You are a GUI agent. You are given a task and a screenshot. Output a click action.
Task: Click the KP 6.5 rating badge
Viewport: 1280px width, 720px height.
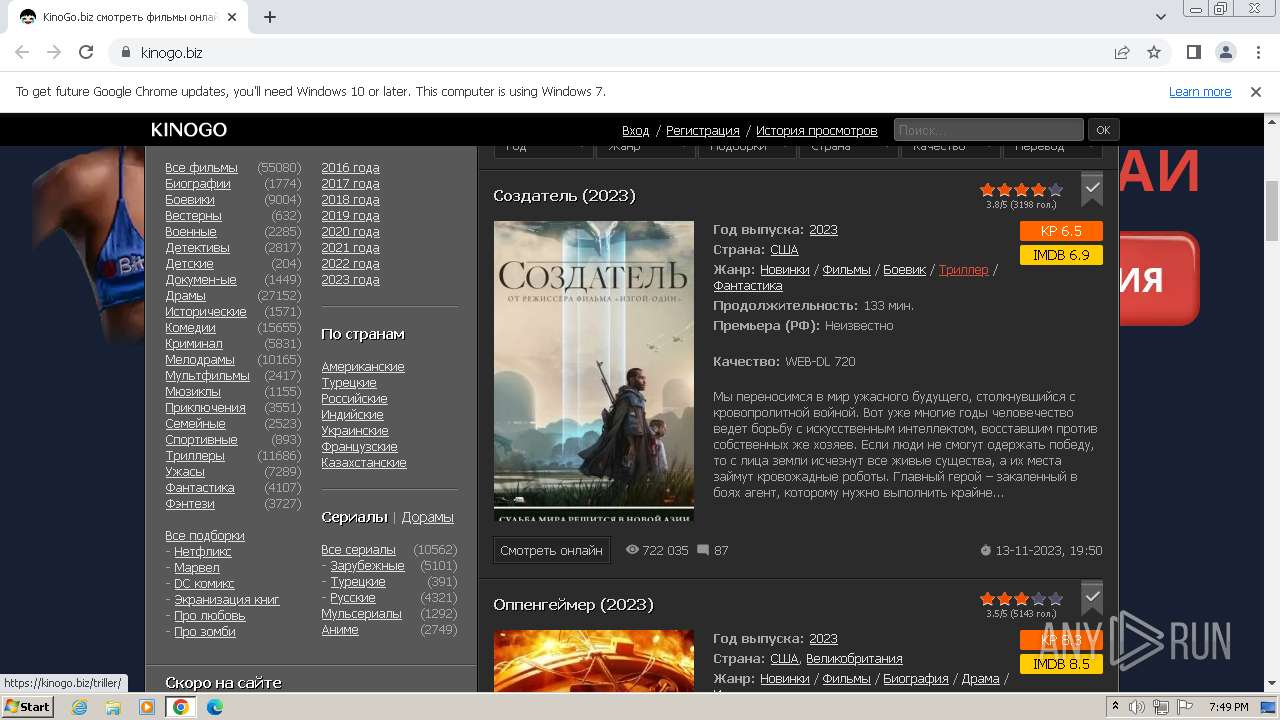1061,231
